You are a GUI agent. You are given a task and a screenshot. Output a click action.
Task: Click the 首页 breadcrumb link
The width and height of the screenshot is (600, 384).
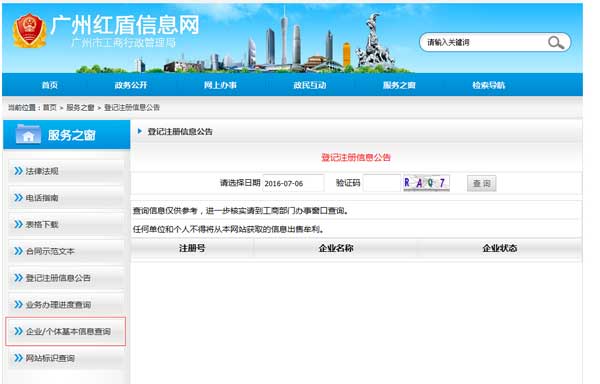pos(49,107)
